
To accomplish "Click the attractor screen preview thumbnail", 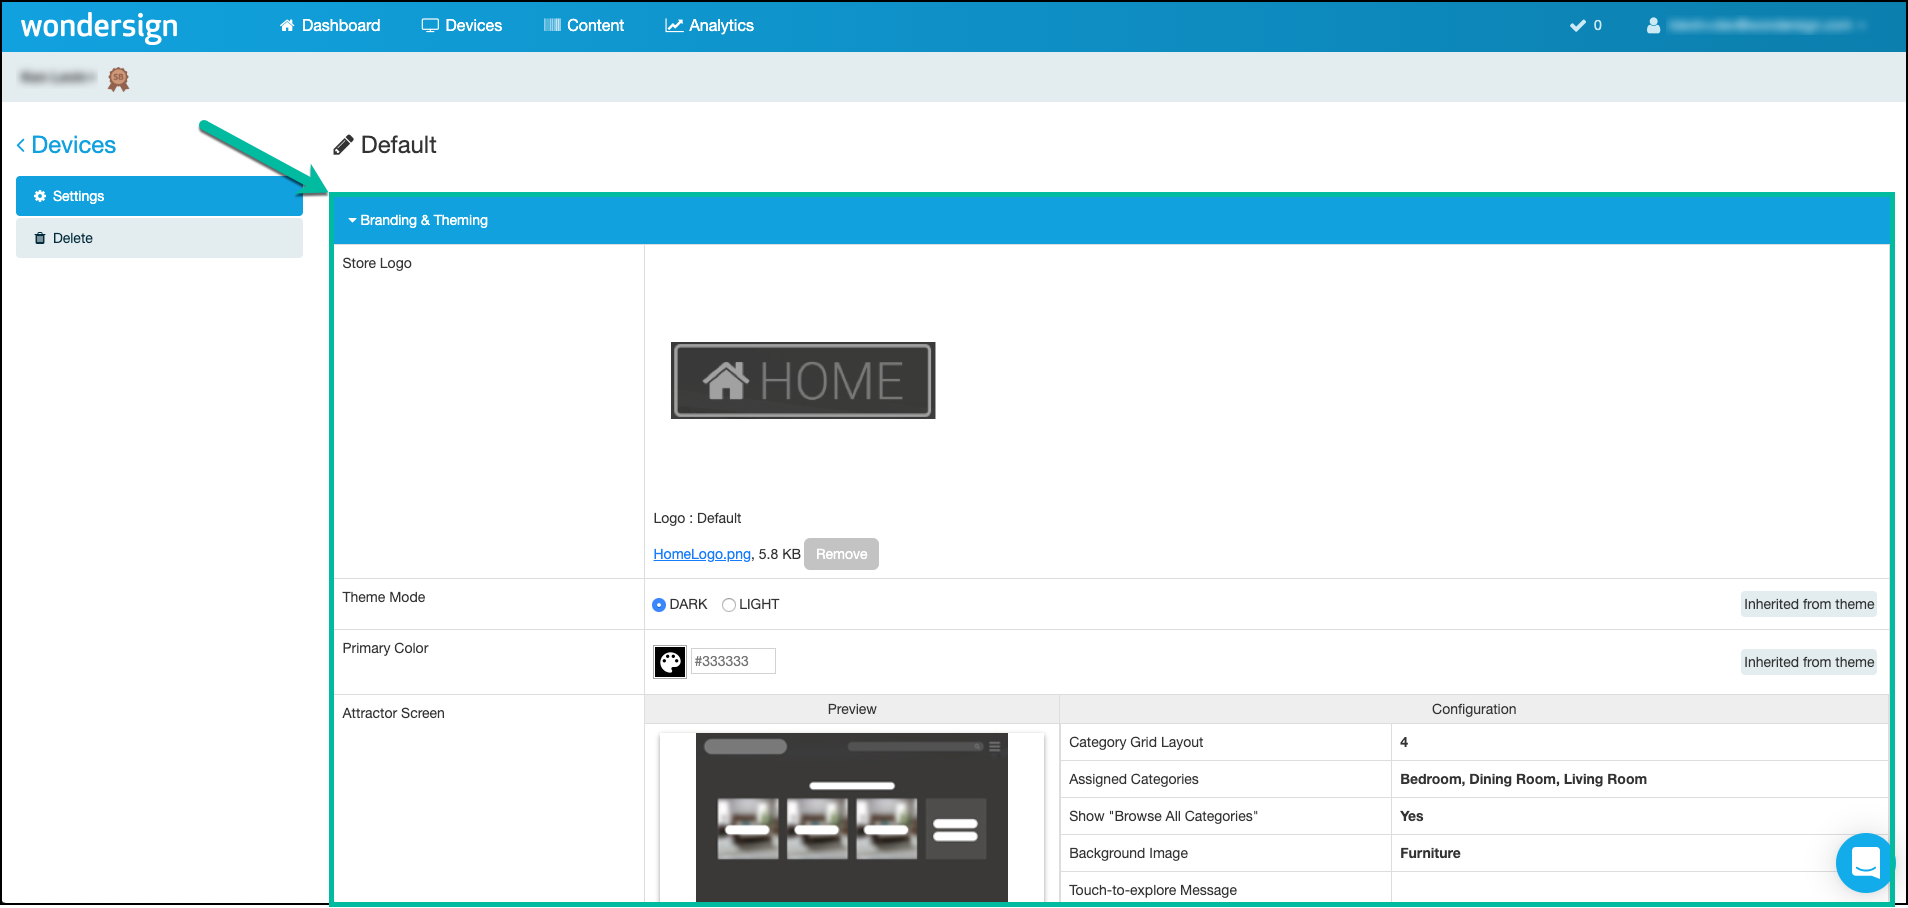I will pyautogui.click(x=852, y=817).
